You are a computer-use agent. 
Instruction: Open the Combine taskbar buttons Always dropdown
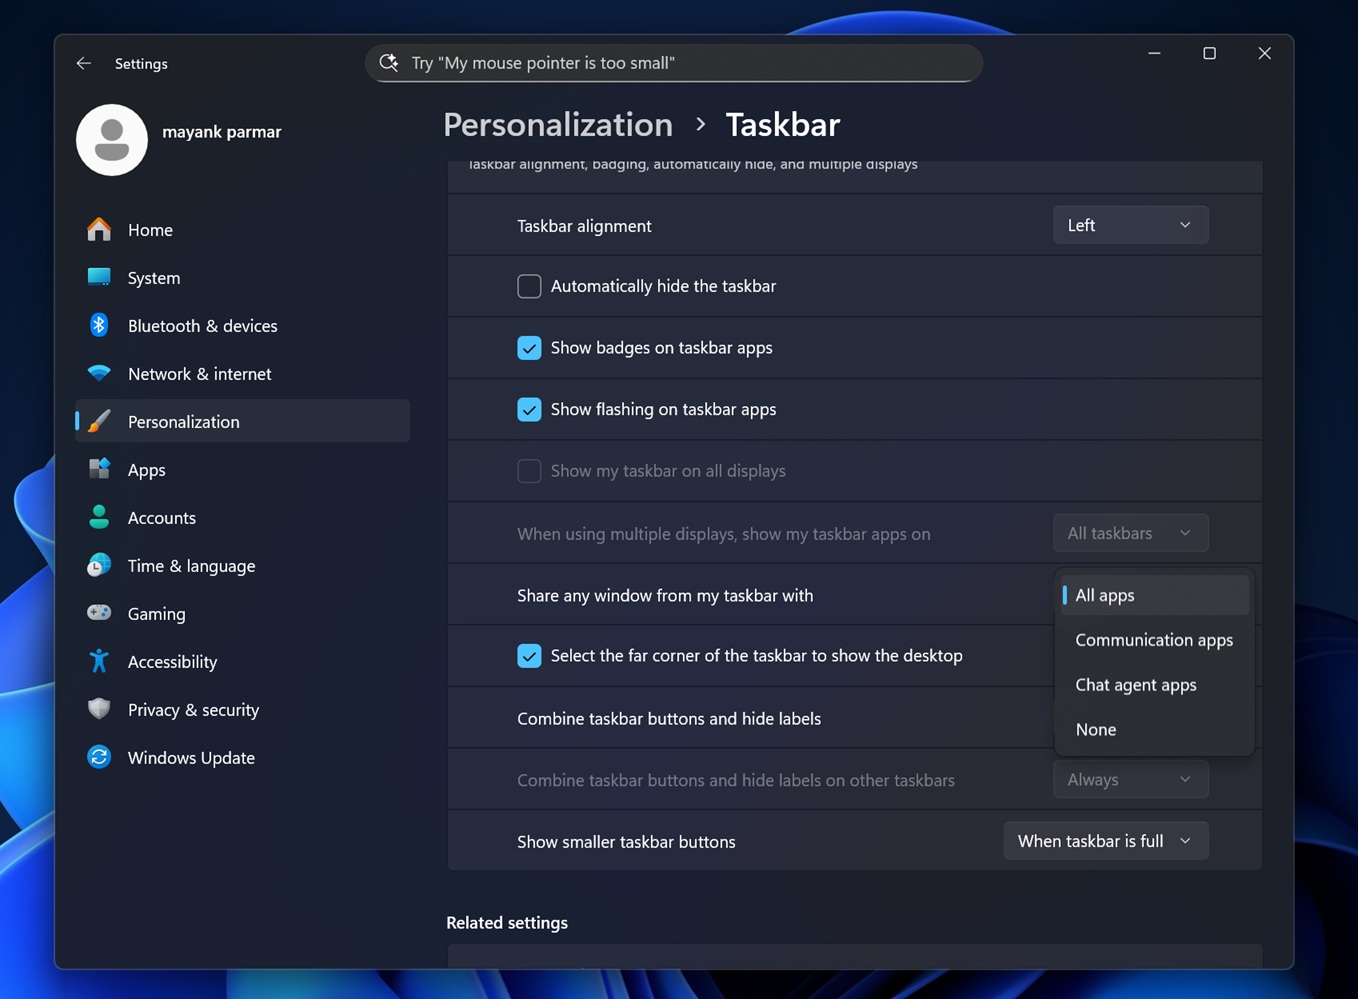(1130, 779)
